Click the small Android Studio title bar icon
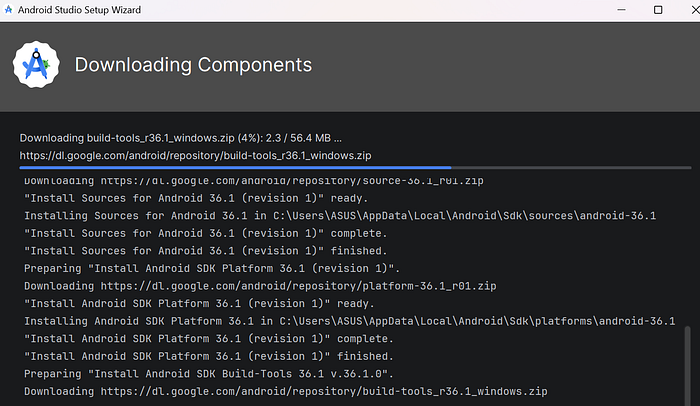 click(8, 9)
